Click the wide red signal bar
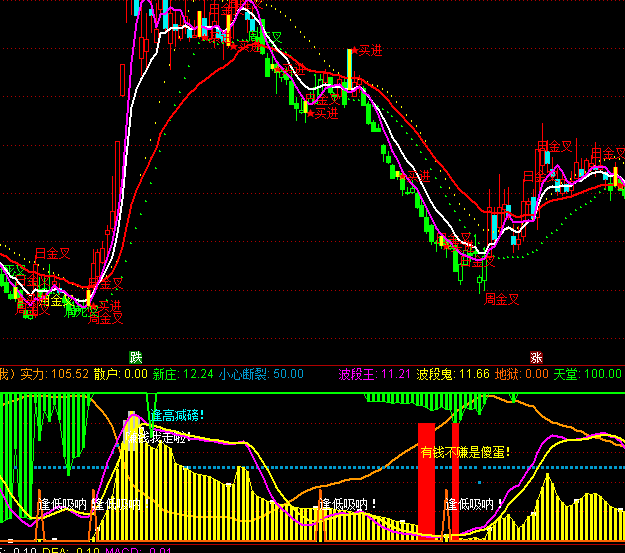 click(427, 480)
